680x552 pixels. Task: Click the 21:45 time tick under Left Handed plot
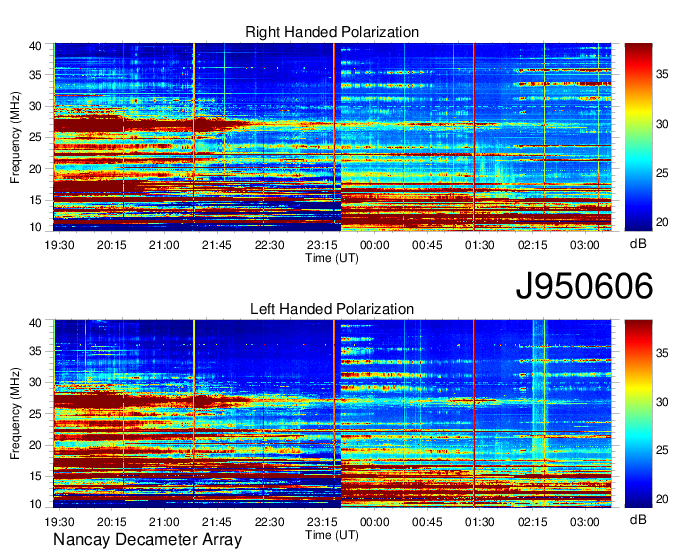click(216, 522)
